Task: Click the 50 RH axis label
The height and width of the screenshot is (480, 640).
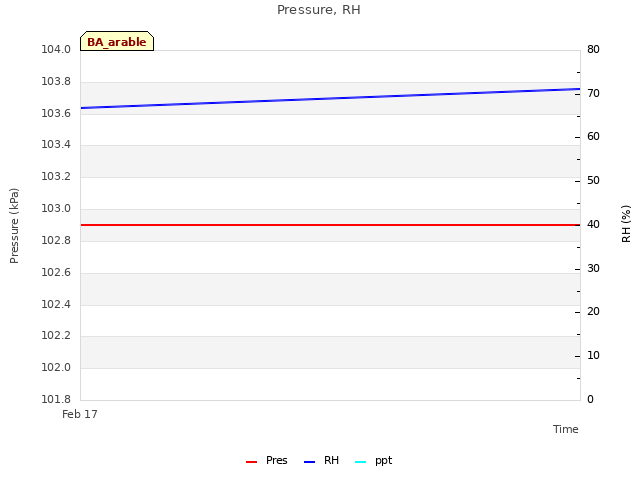Action: coord(593,180)
